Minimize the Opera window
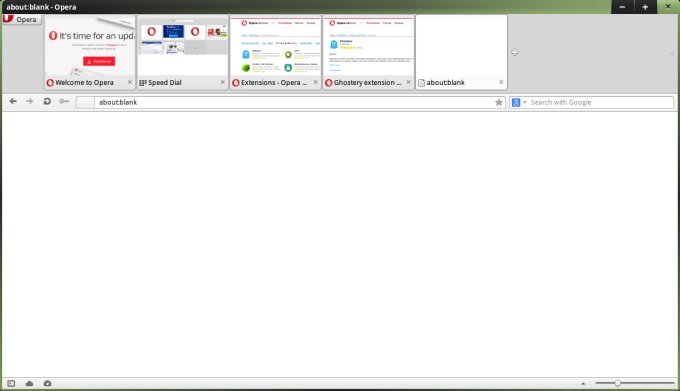Image resolution: width=680 pixels, height=391 pixels. (622, 7)
